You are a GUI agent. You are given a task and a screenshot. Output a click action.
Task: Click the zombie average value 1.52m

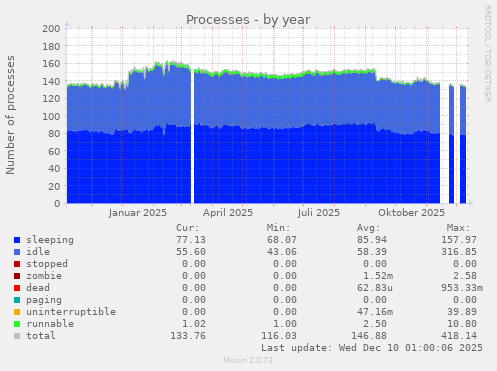[x=378, y=276]
